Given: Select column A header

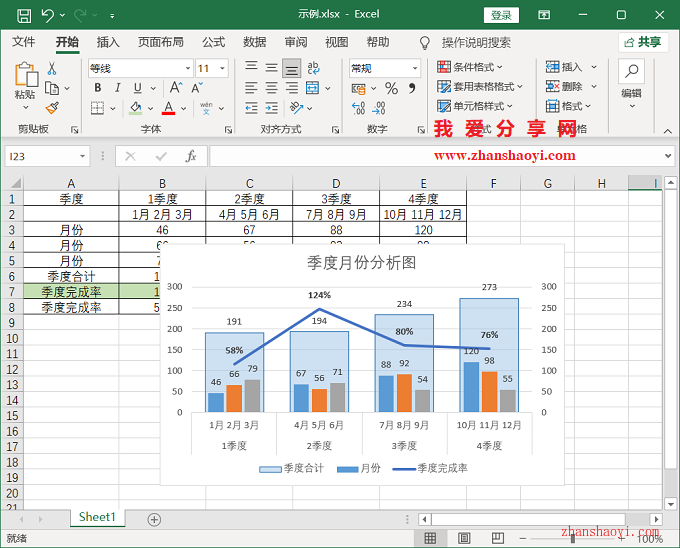Looking at the screenshot, I should 71,183.
